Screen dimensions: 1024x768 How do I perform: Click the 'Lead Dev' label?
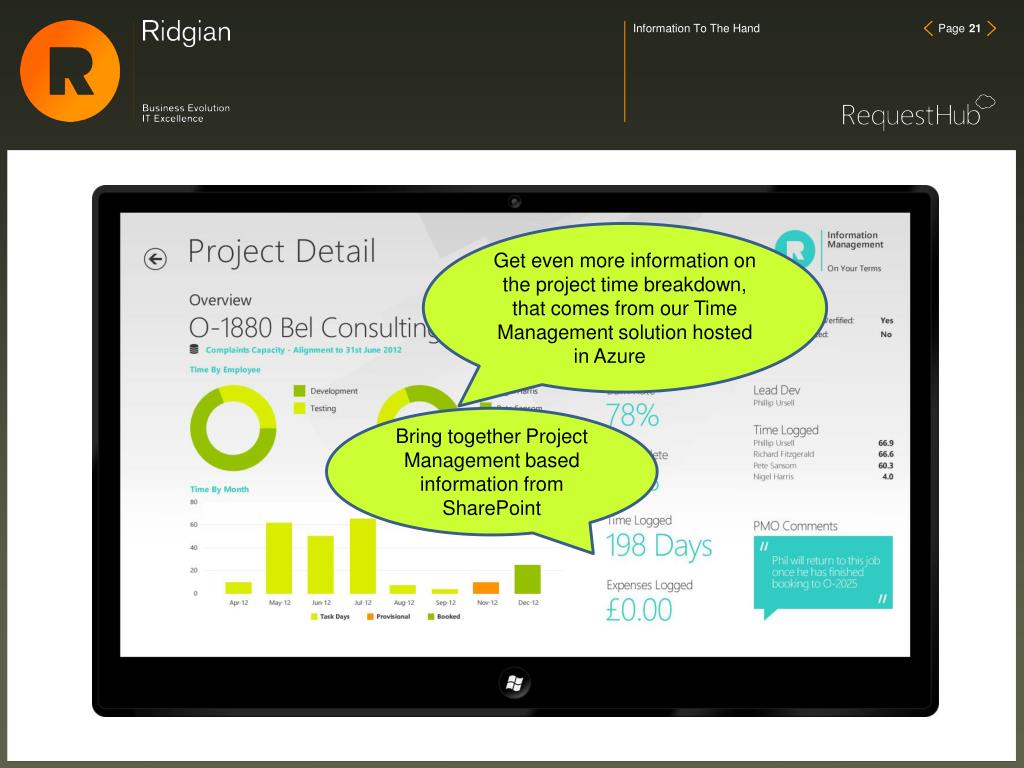[776, 390]
